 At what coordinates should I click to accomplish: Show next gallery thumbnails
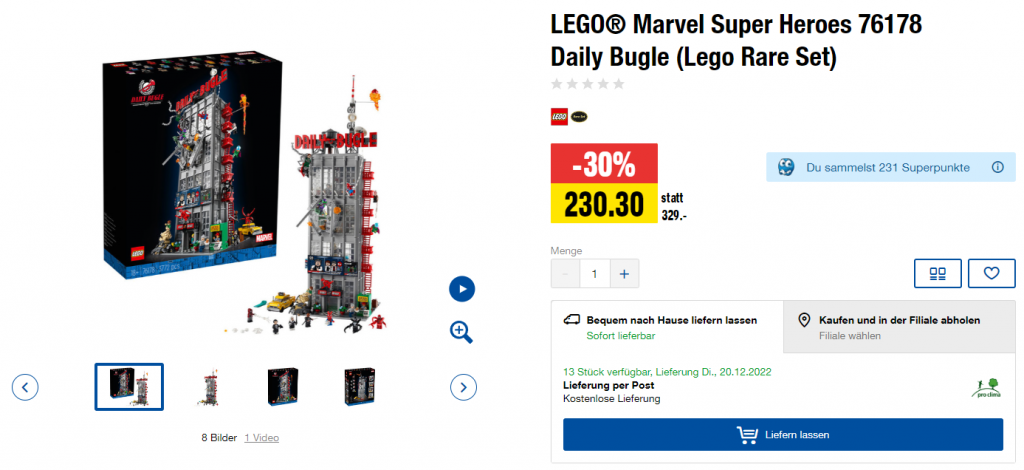click(463, 386)
